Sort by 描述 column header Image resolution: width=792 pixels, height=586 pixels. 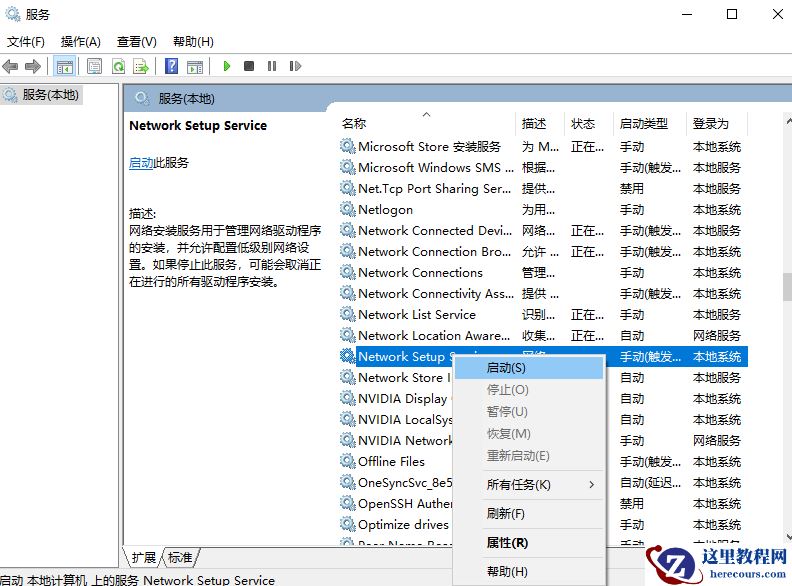click(540, 123)
